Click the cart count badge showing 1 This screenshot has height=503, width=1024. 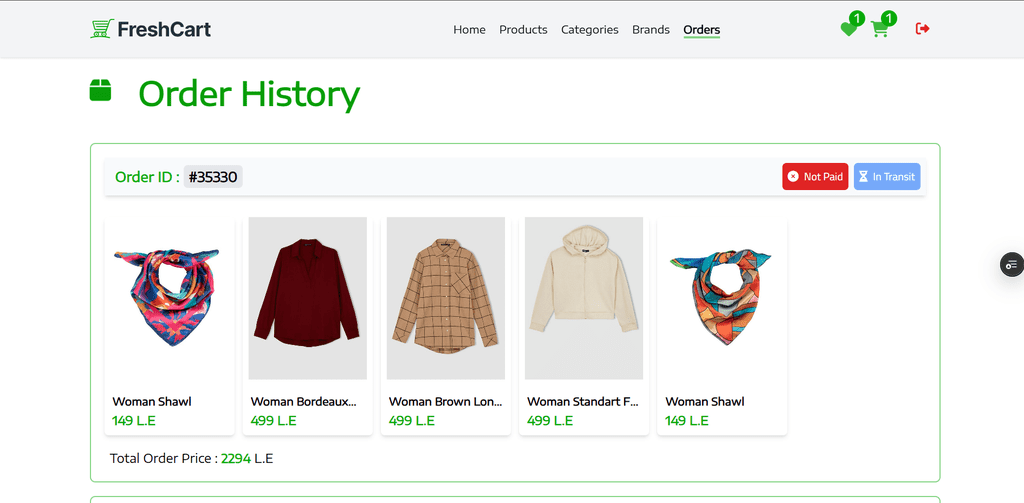(x=889, y=18)
